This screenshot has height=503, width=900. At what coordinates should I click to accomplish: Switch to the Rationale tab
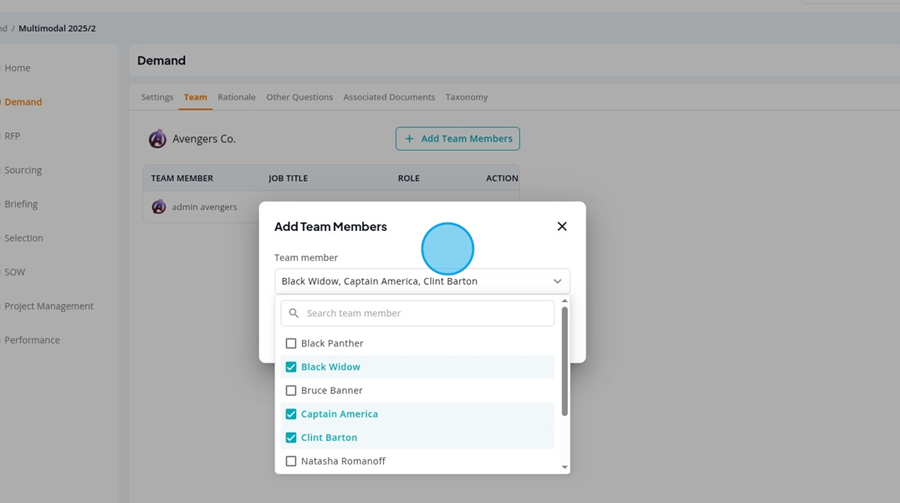coord(236,97)
